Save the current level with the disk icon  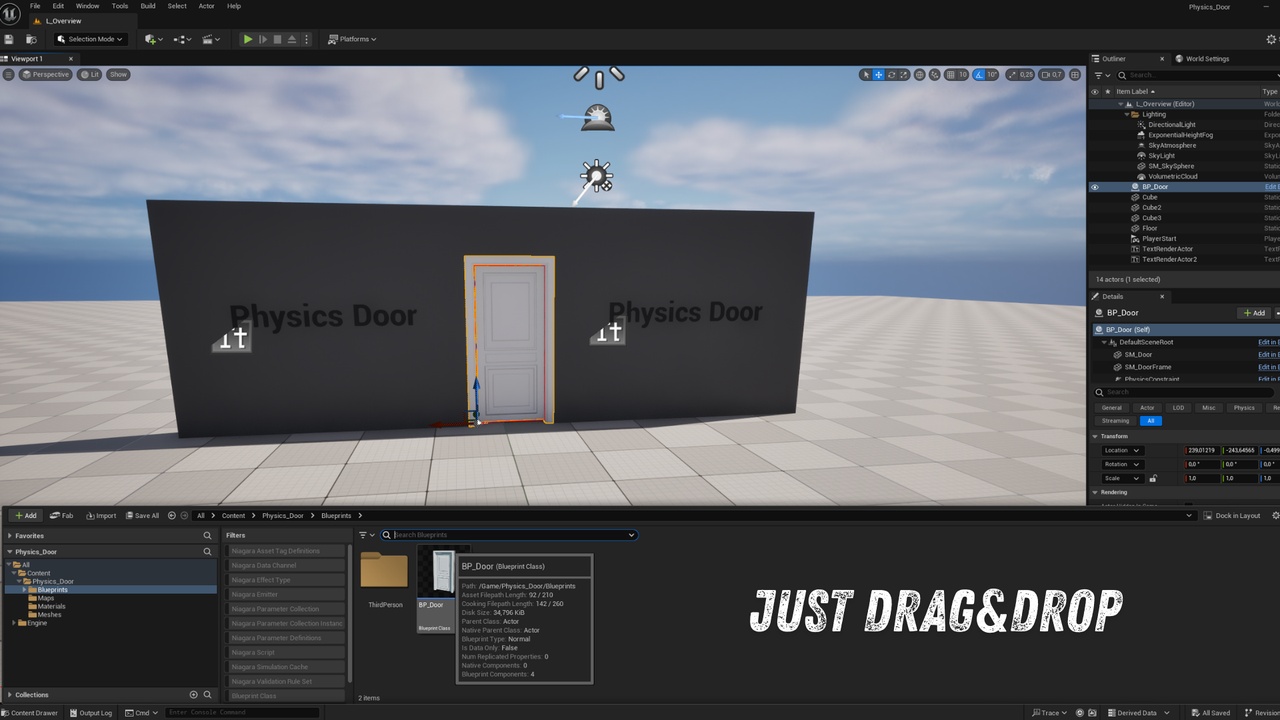coord(9,39)
